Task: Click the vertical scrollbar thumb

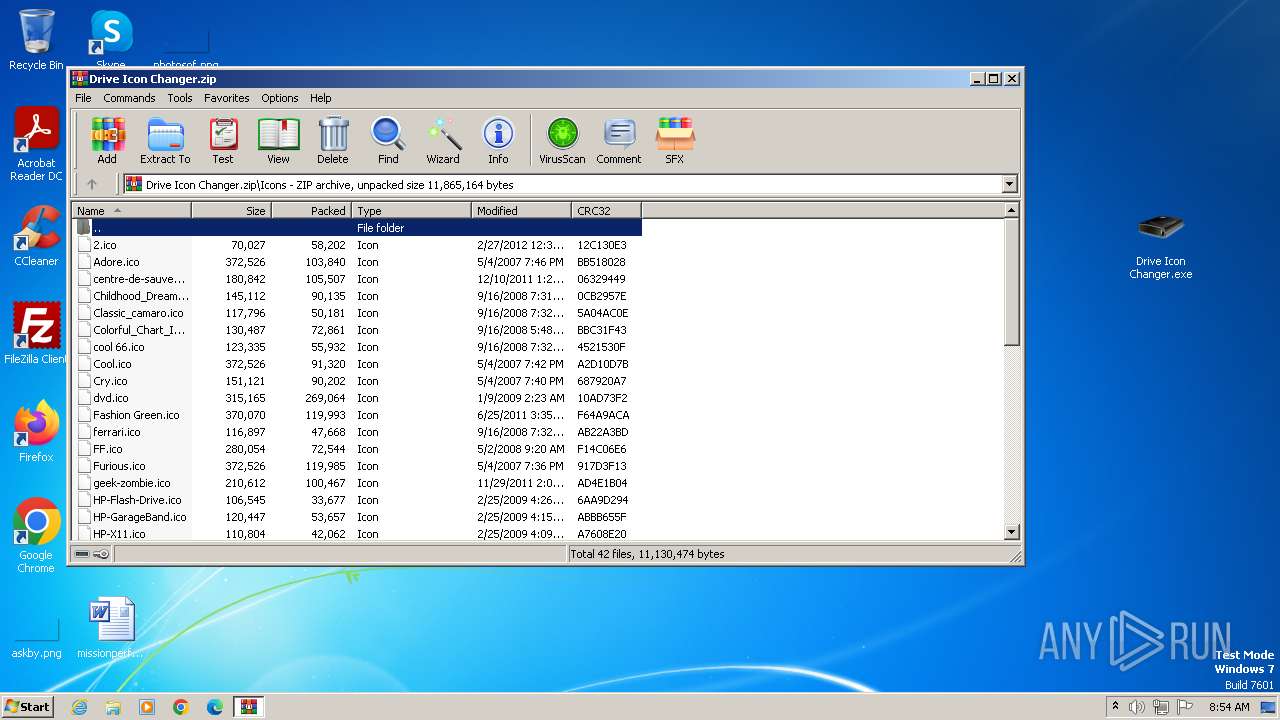Action: click(1011, 282)
